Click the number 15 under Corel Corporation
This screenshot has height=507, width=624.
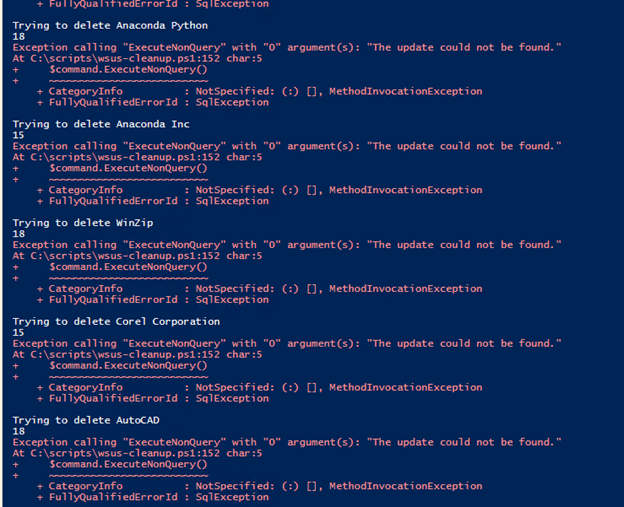[19, 333]
